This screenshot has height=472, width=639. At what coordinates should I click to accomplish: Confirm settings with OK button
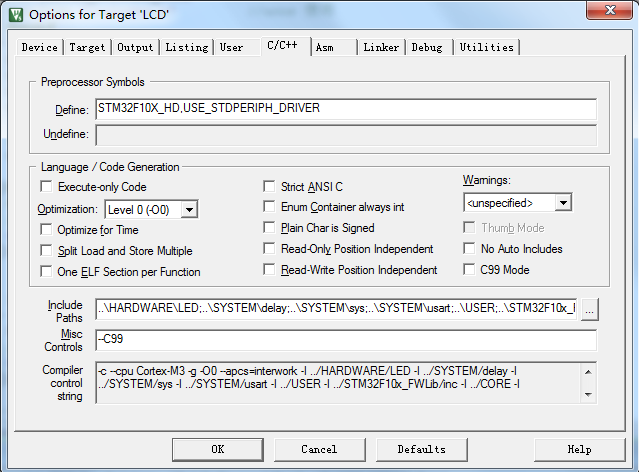pos(218,449)
